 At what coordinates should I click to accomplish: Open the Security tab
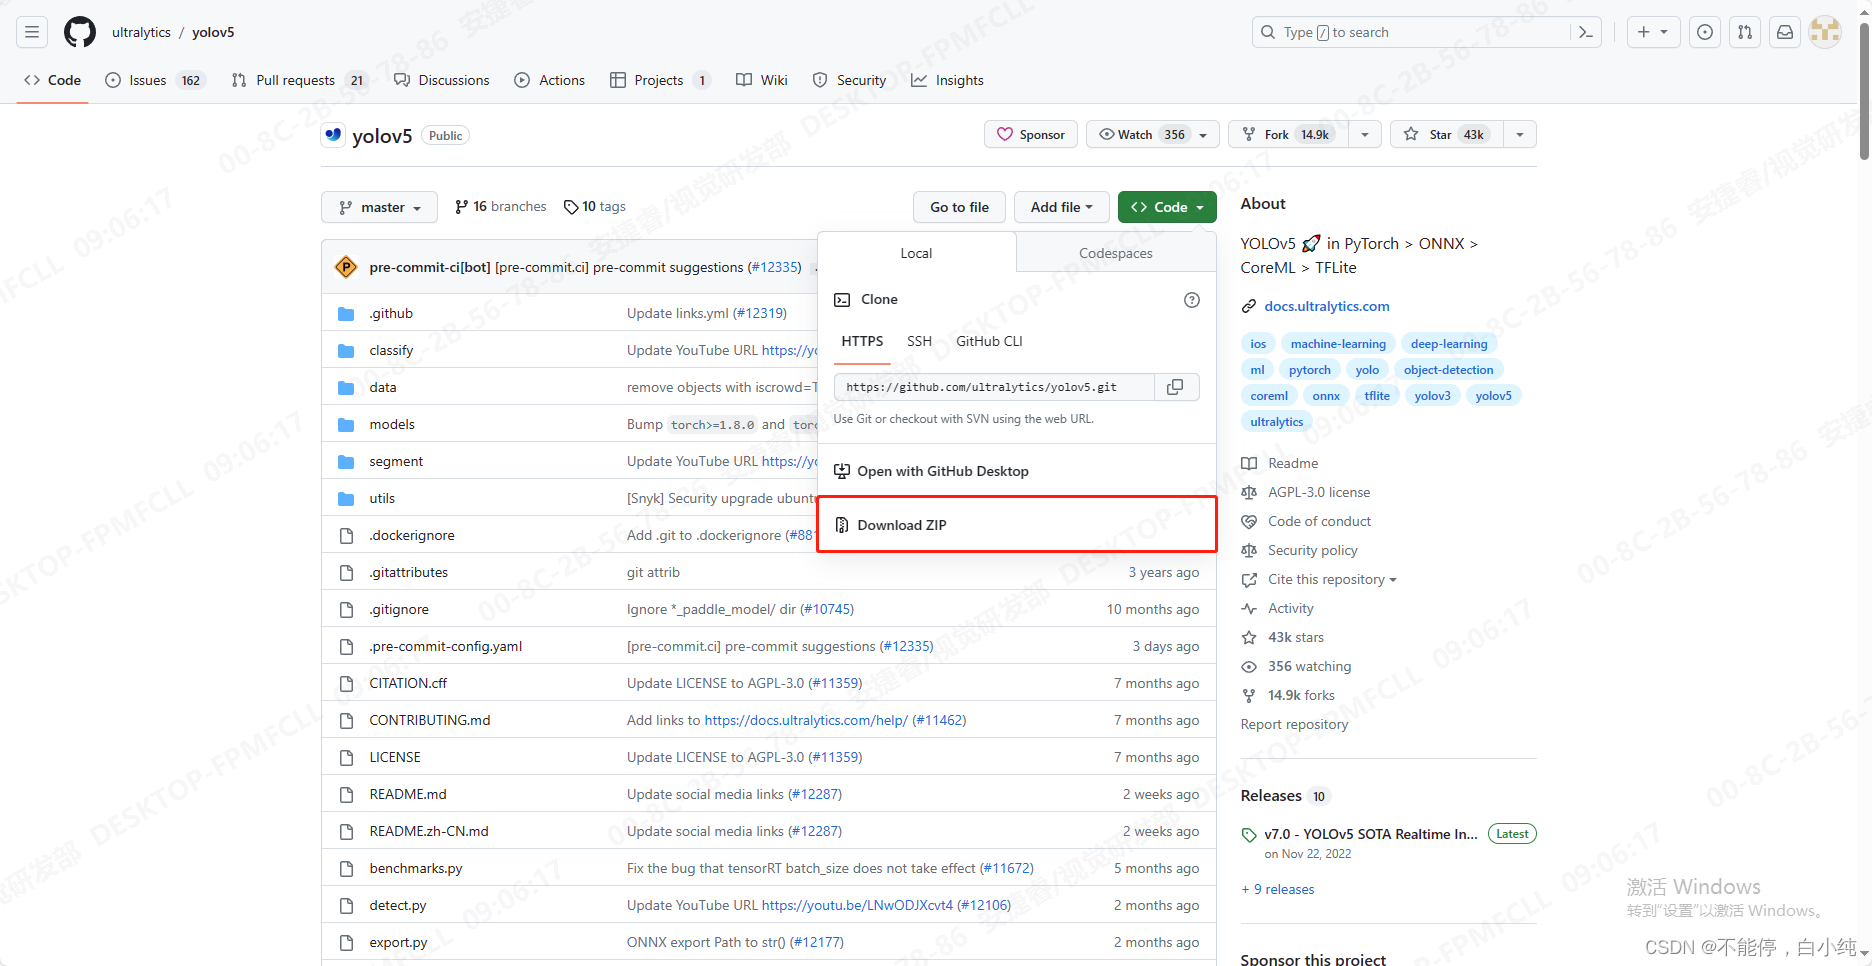849,80
